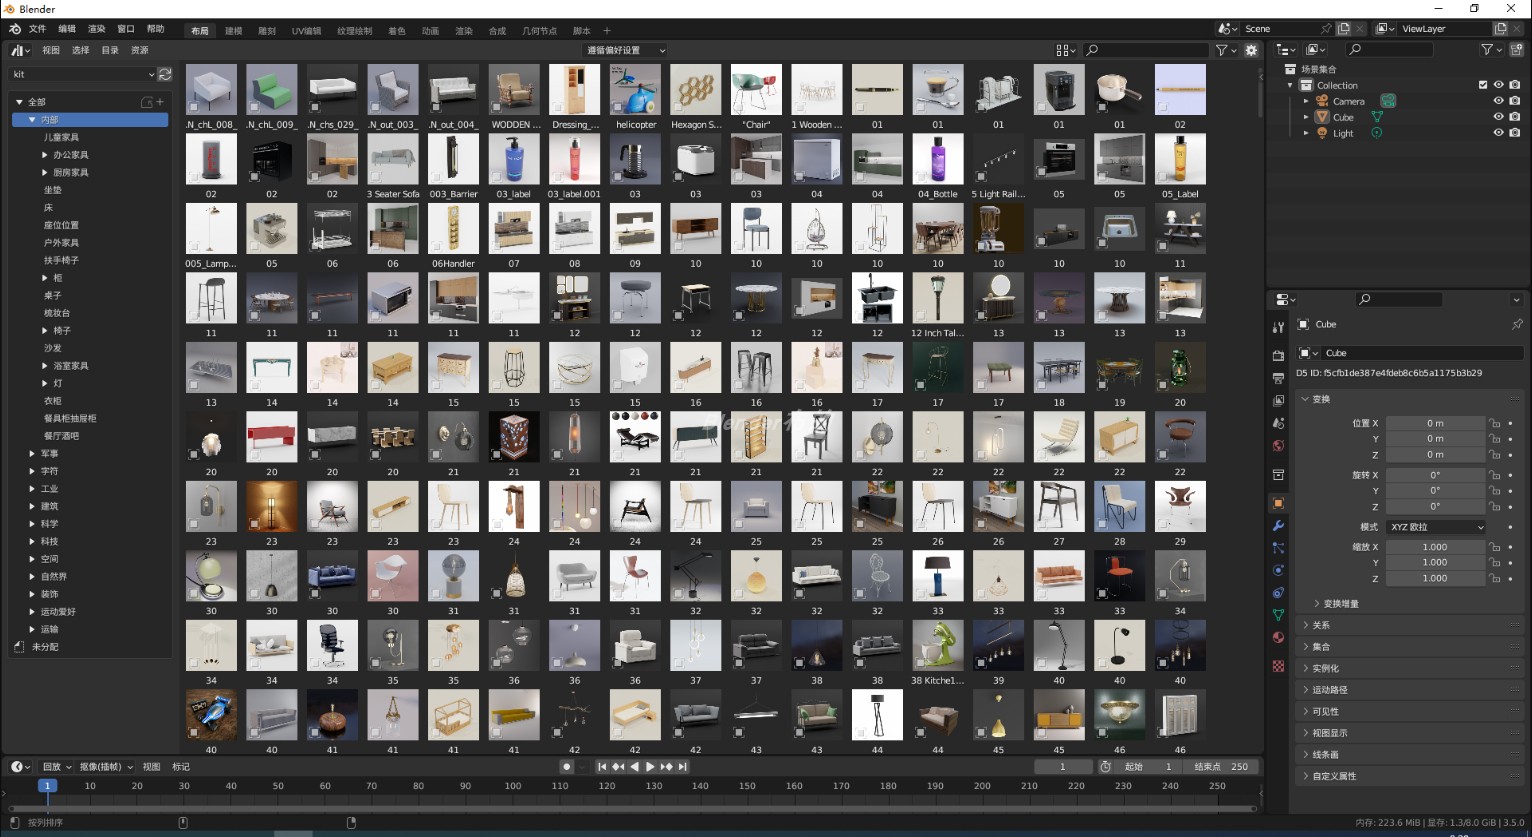The image size is (1532, 837).
Task: Open the outliner filter dropdown
Action: [x=1491, y=49]
